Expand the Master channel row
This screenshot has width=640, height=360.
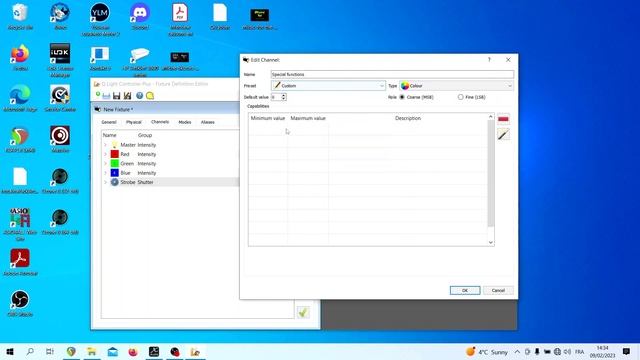click(105, 145)
